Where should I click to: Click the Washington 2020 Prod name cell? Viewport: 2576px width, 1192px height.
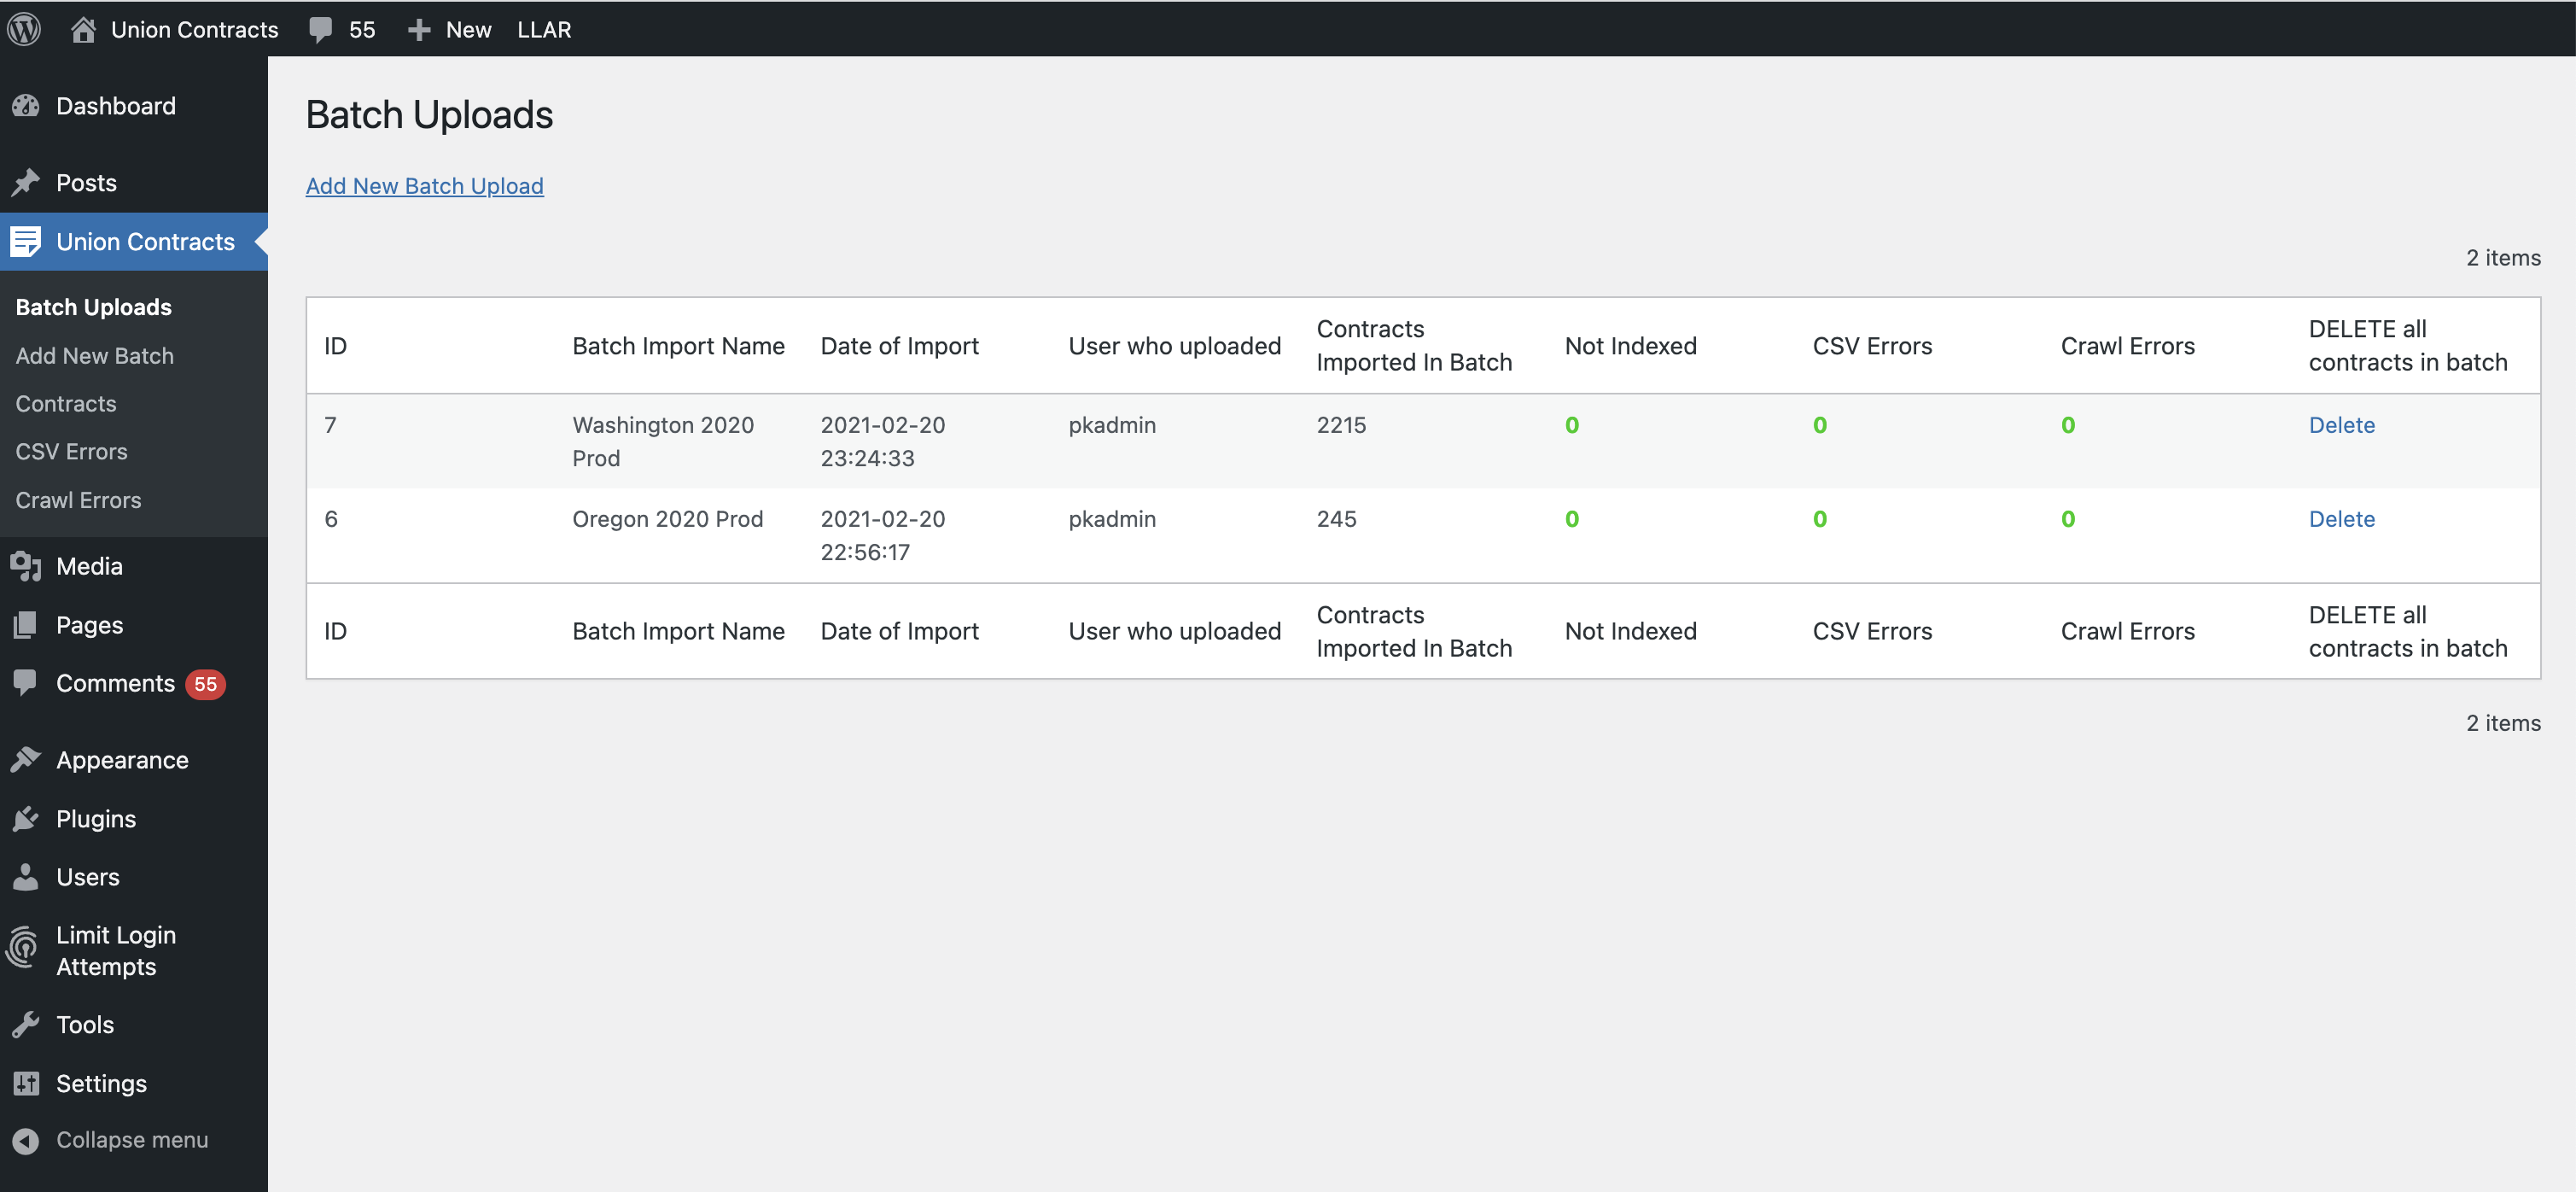tap(663, 441)
